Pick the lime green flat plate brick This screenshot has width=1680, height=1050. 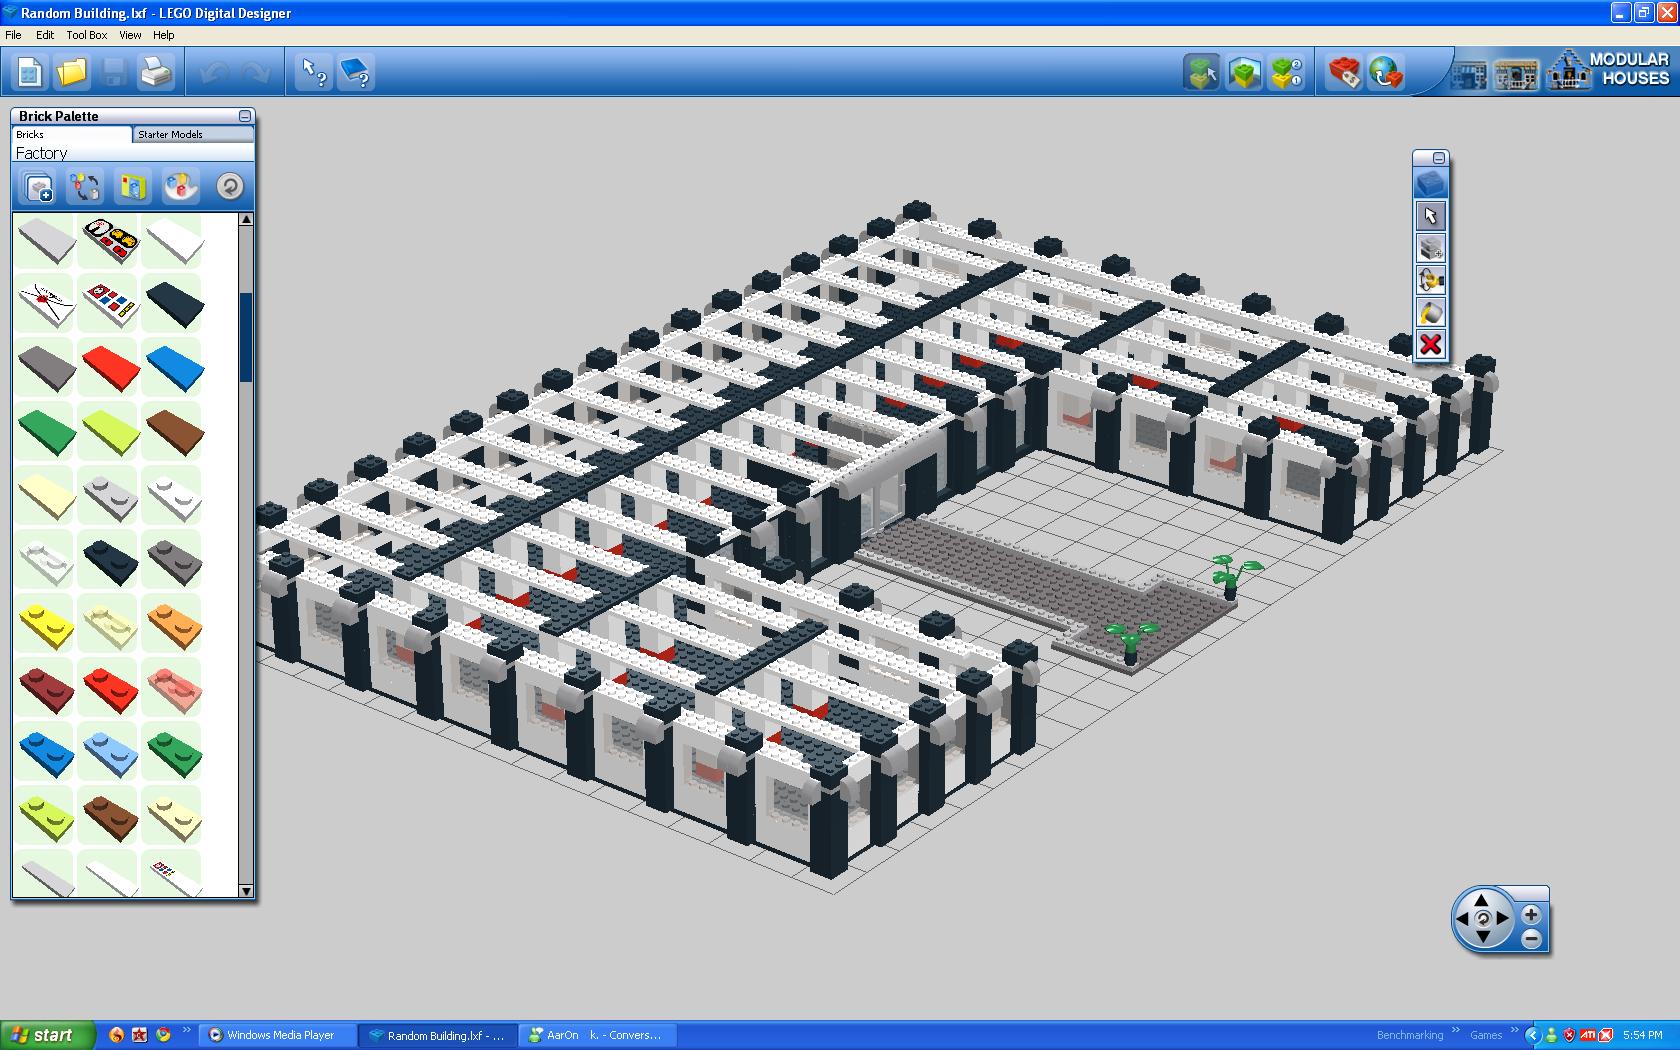[110, 431]
